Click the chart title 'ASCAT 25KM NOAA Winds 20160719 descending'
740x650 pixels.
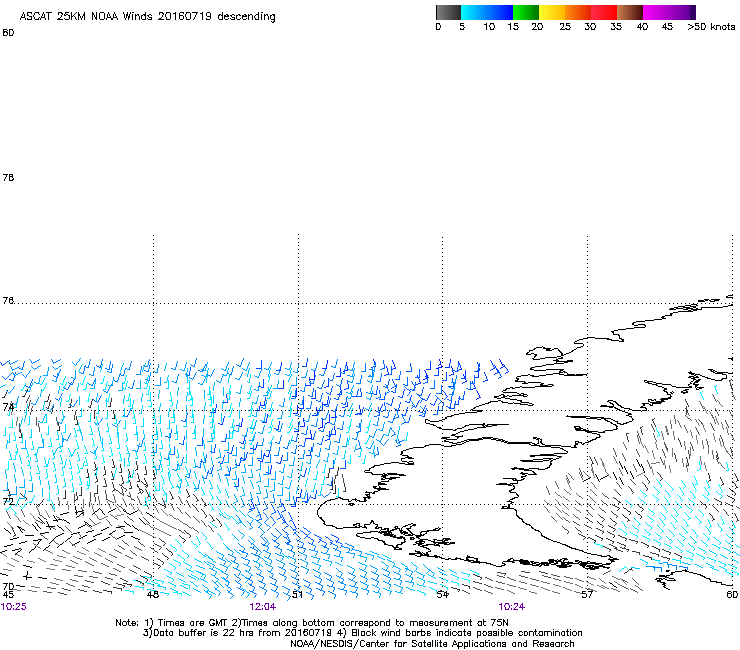[x=147, y=16]
